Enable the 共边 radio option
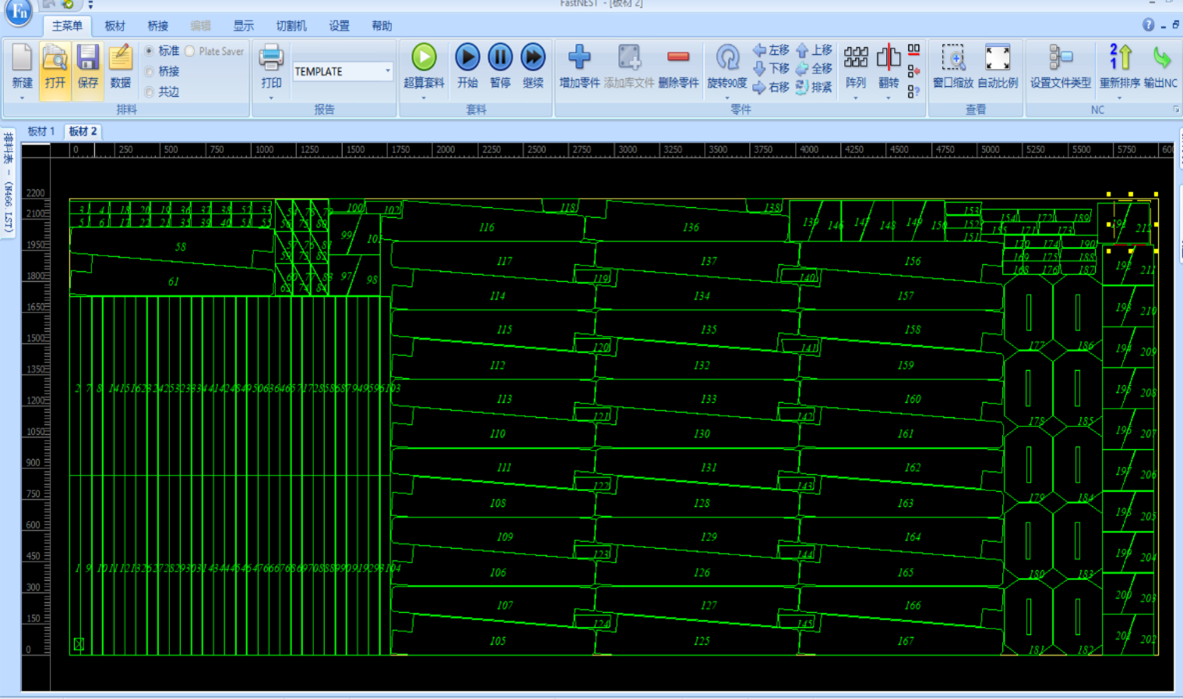 click(150, 92)
